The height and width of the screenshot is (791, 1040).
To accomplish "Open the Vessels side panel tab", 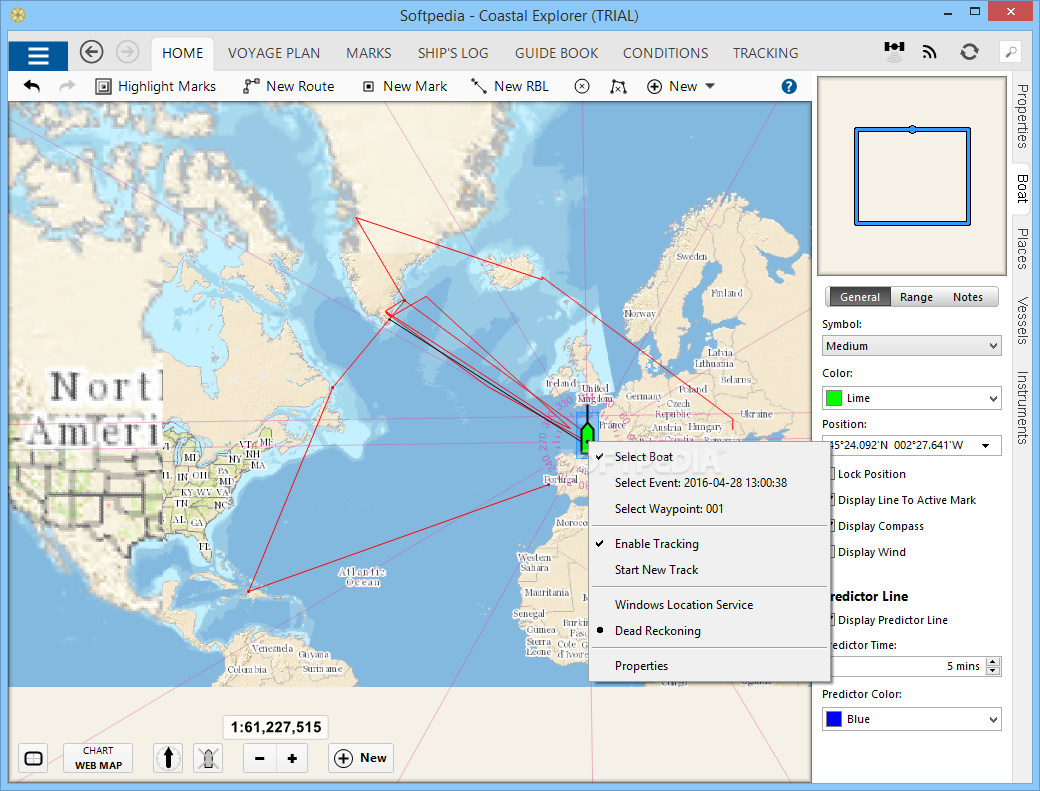I will coord(1022,321).
